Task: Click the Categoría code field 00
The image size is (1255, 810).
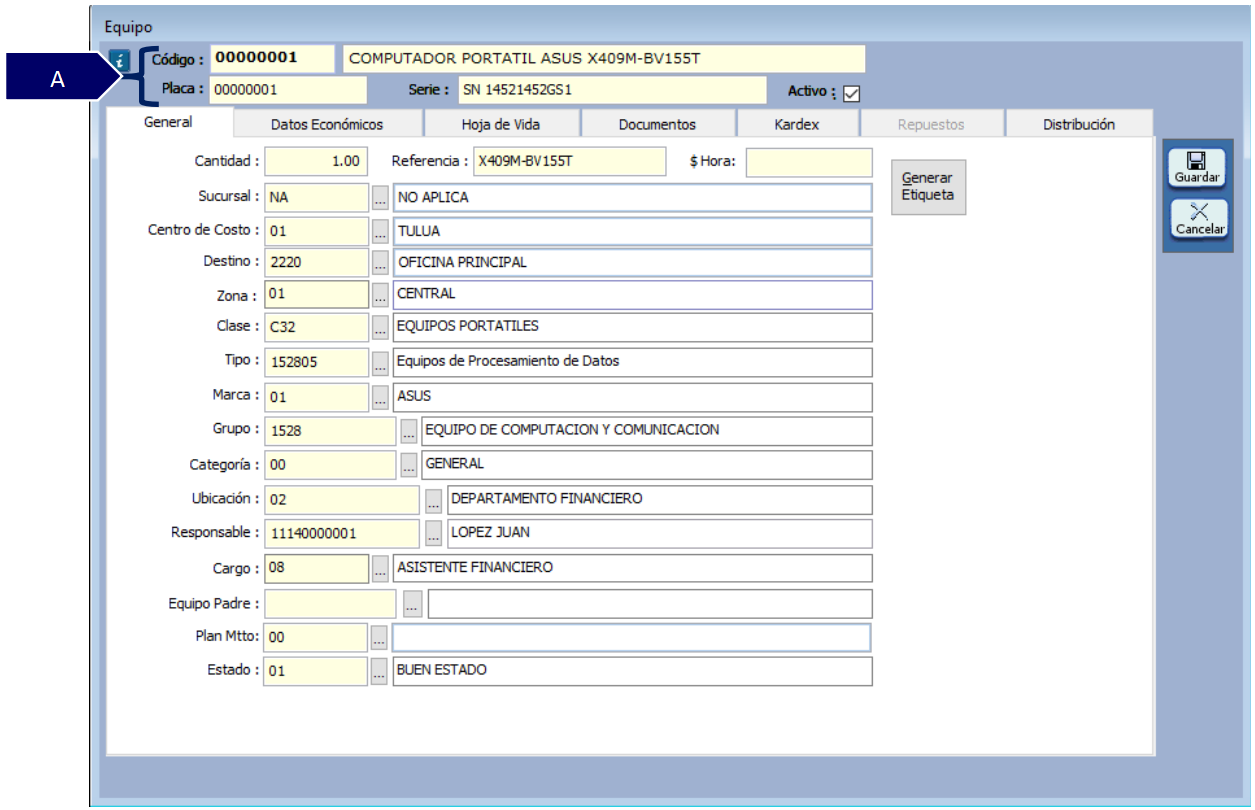Action: pyautogui.click(x=331, y=465)
